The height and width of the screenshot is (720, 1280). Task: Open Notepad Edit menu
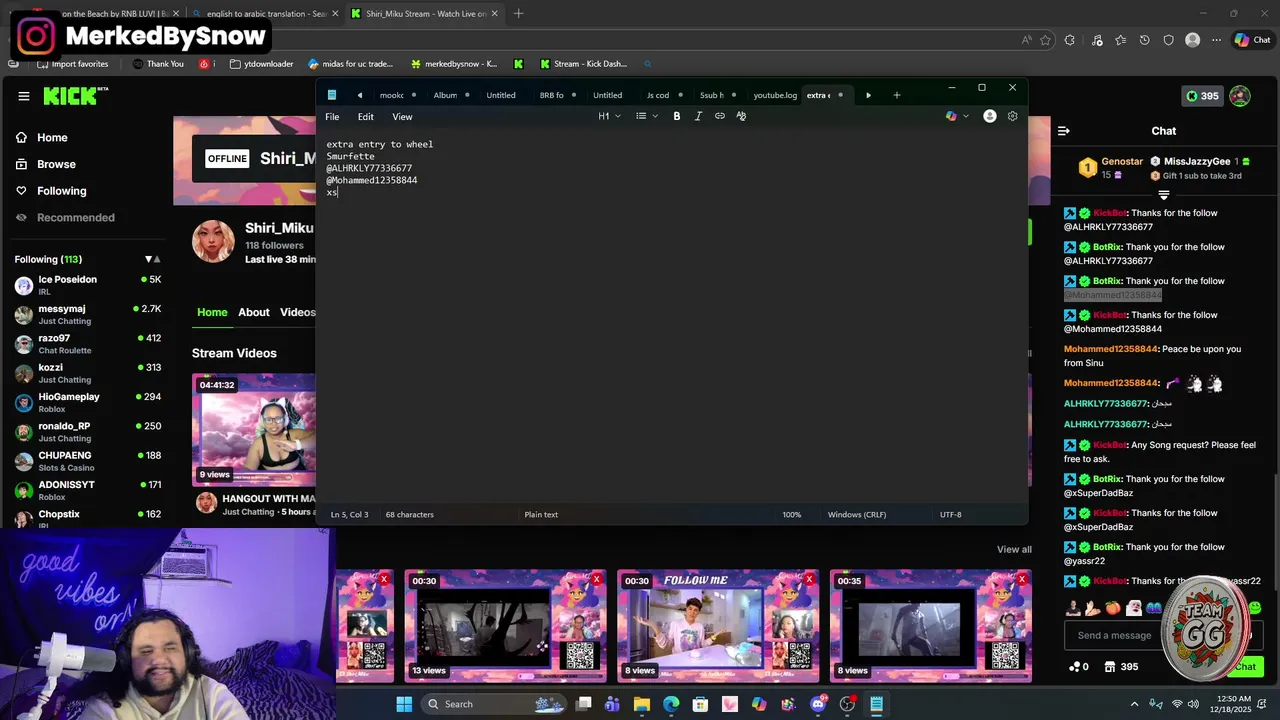pos(366,117)
